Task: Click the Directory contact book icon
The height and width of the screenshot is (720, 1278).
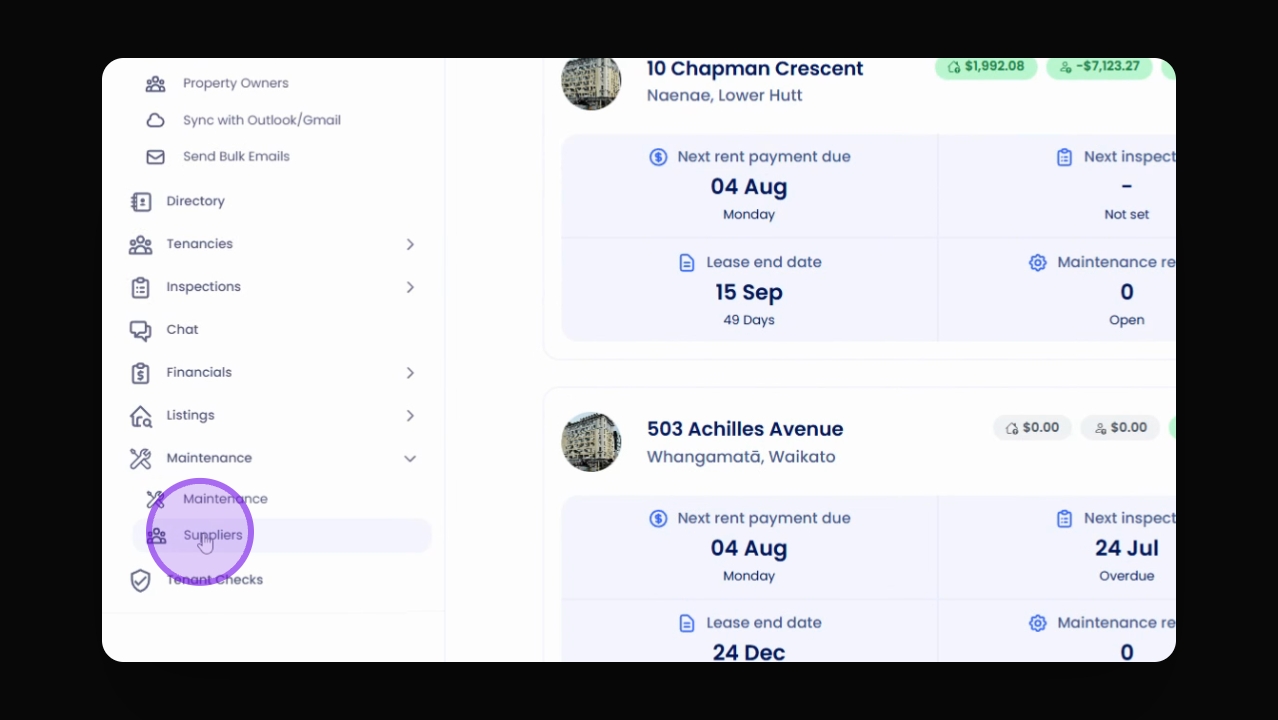Action: click(141, 202)
